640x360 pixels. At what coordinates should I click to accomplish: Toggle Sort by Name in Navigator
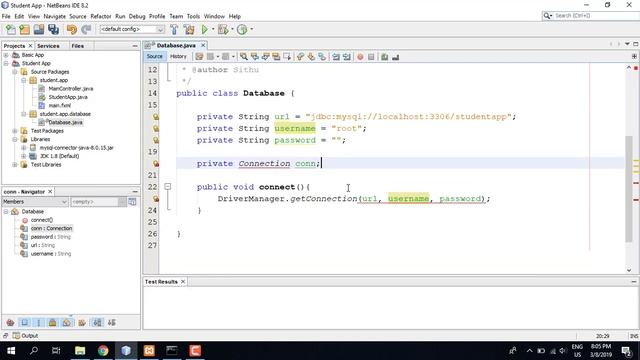click(97, 322)
